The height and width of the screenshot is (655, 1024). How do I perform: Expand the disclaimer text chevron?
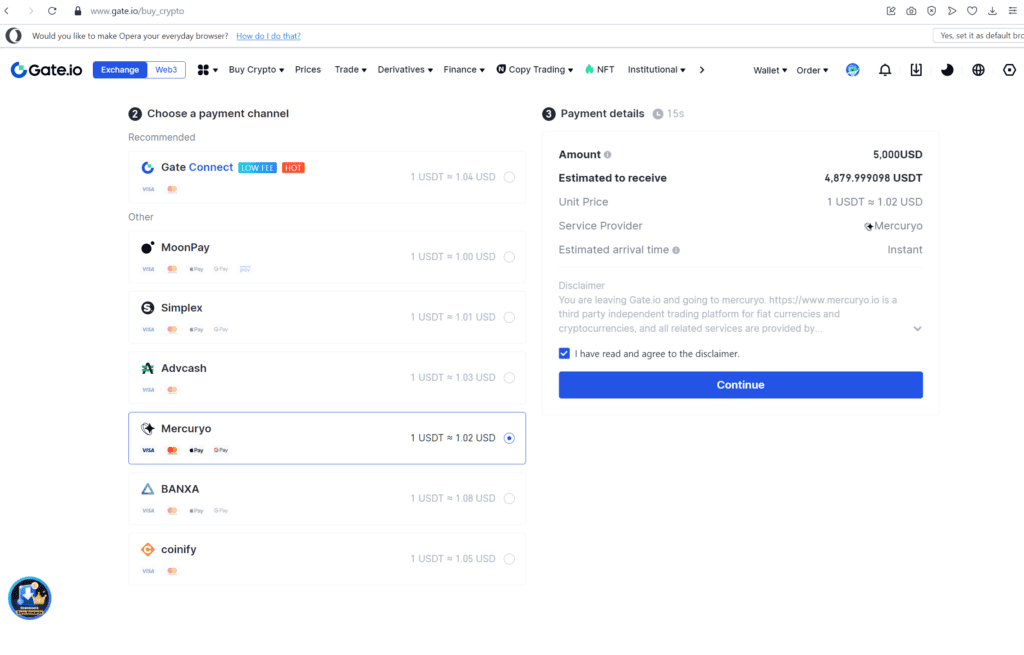tap(918, 328)
